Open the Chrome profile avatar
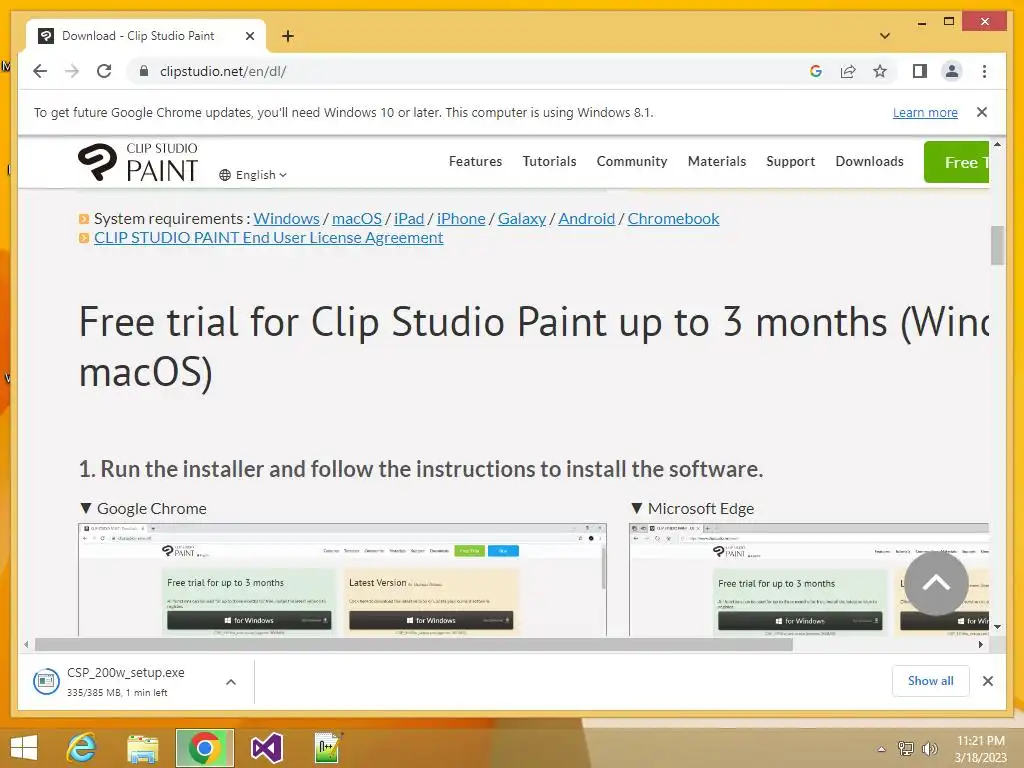Screen dimensions: 1024x768 coord(952,71)
